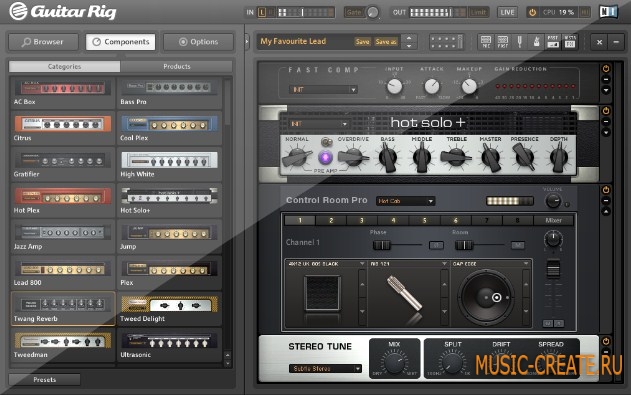Switch to the Options tab

click(x=198, y=42)
